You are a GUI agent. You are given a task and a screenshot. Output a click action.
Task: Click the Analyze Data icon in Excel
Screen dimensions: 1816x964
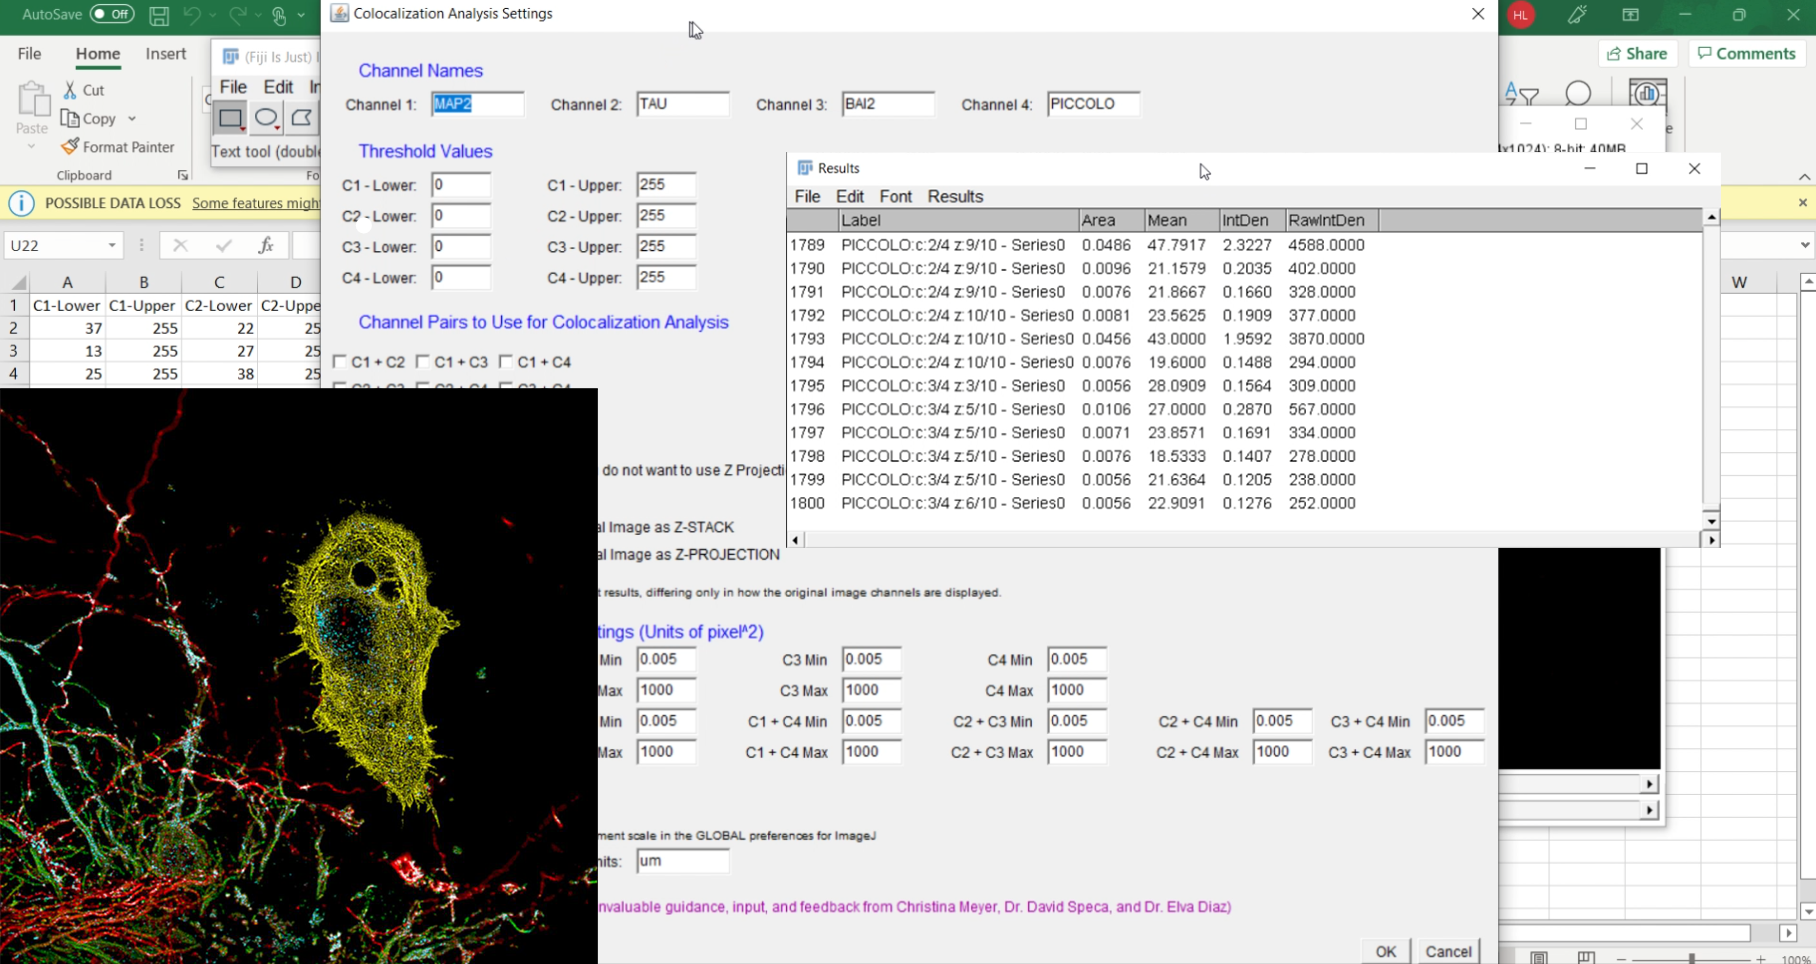(x=1646, y=93)
